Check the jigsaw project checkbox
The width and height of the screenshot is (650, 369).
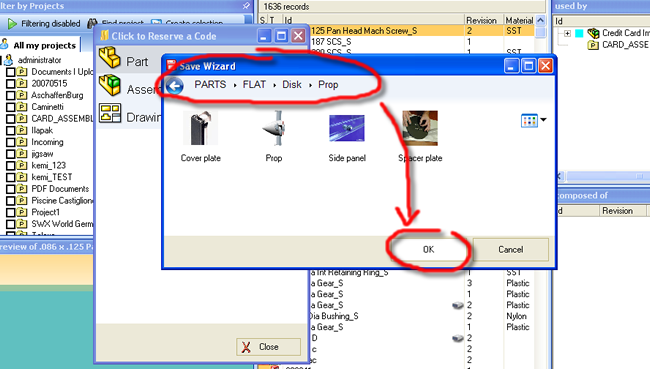click(11, 154)
